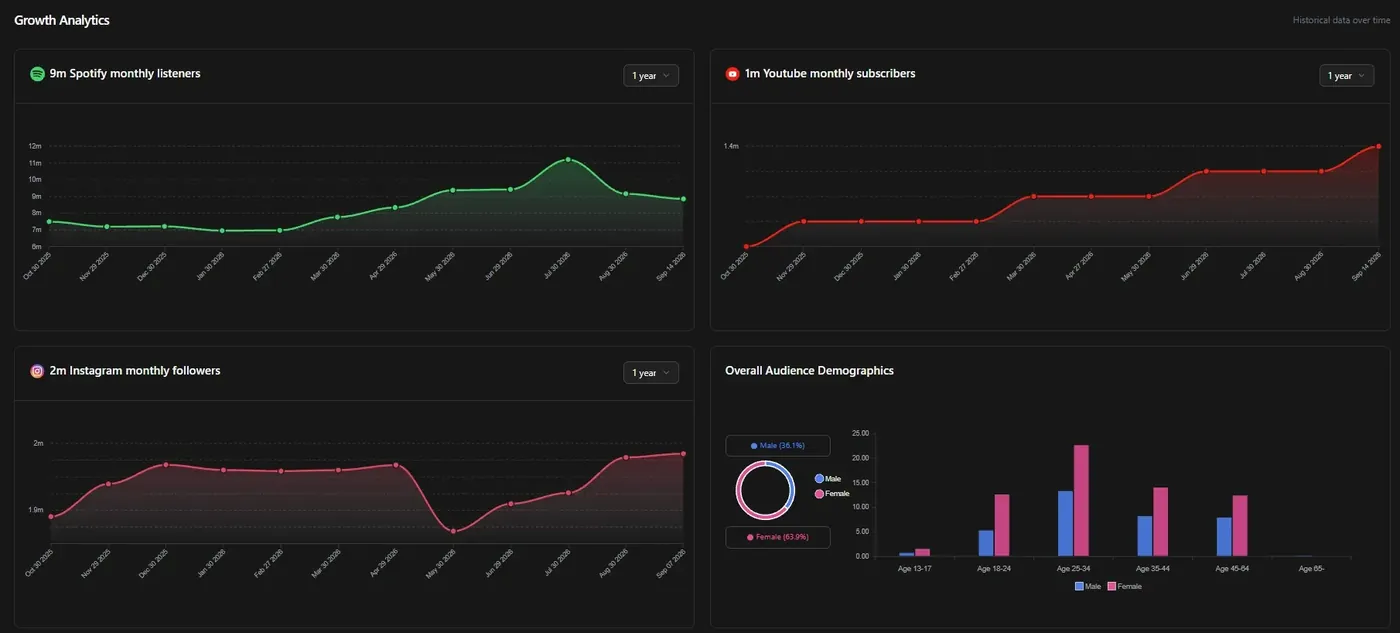Click the '6m' label on Spotify chart
Image resolution: width=1400 pixels, height=633 pixels.
[37, 246]
